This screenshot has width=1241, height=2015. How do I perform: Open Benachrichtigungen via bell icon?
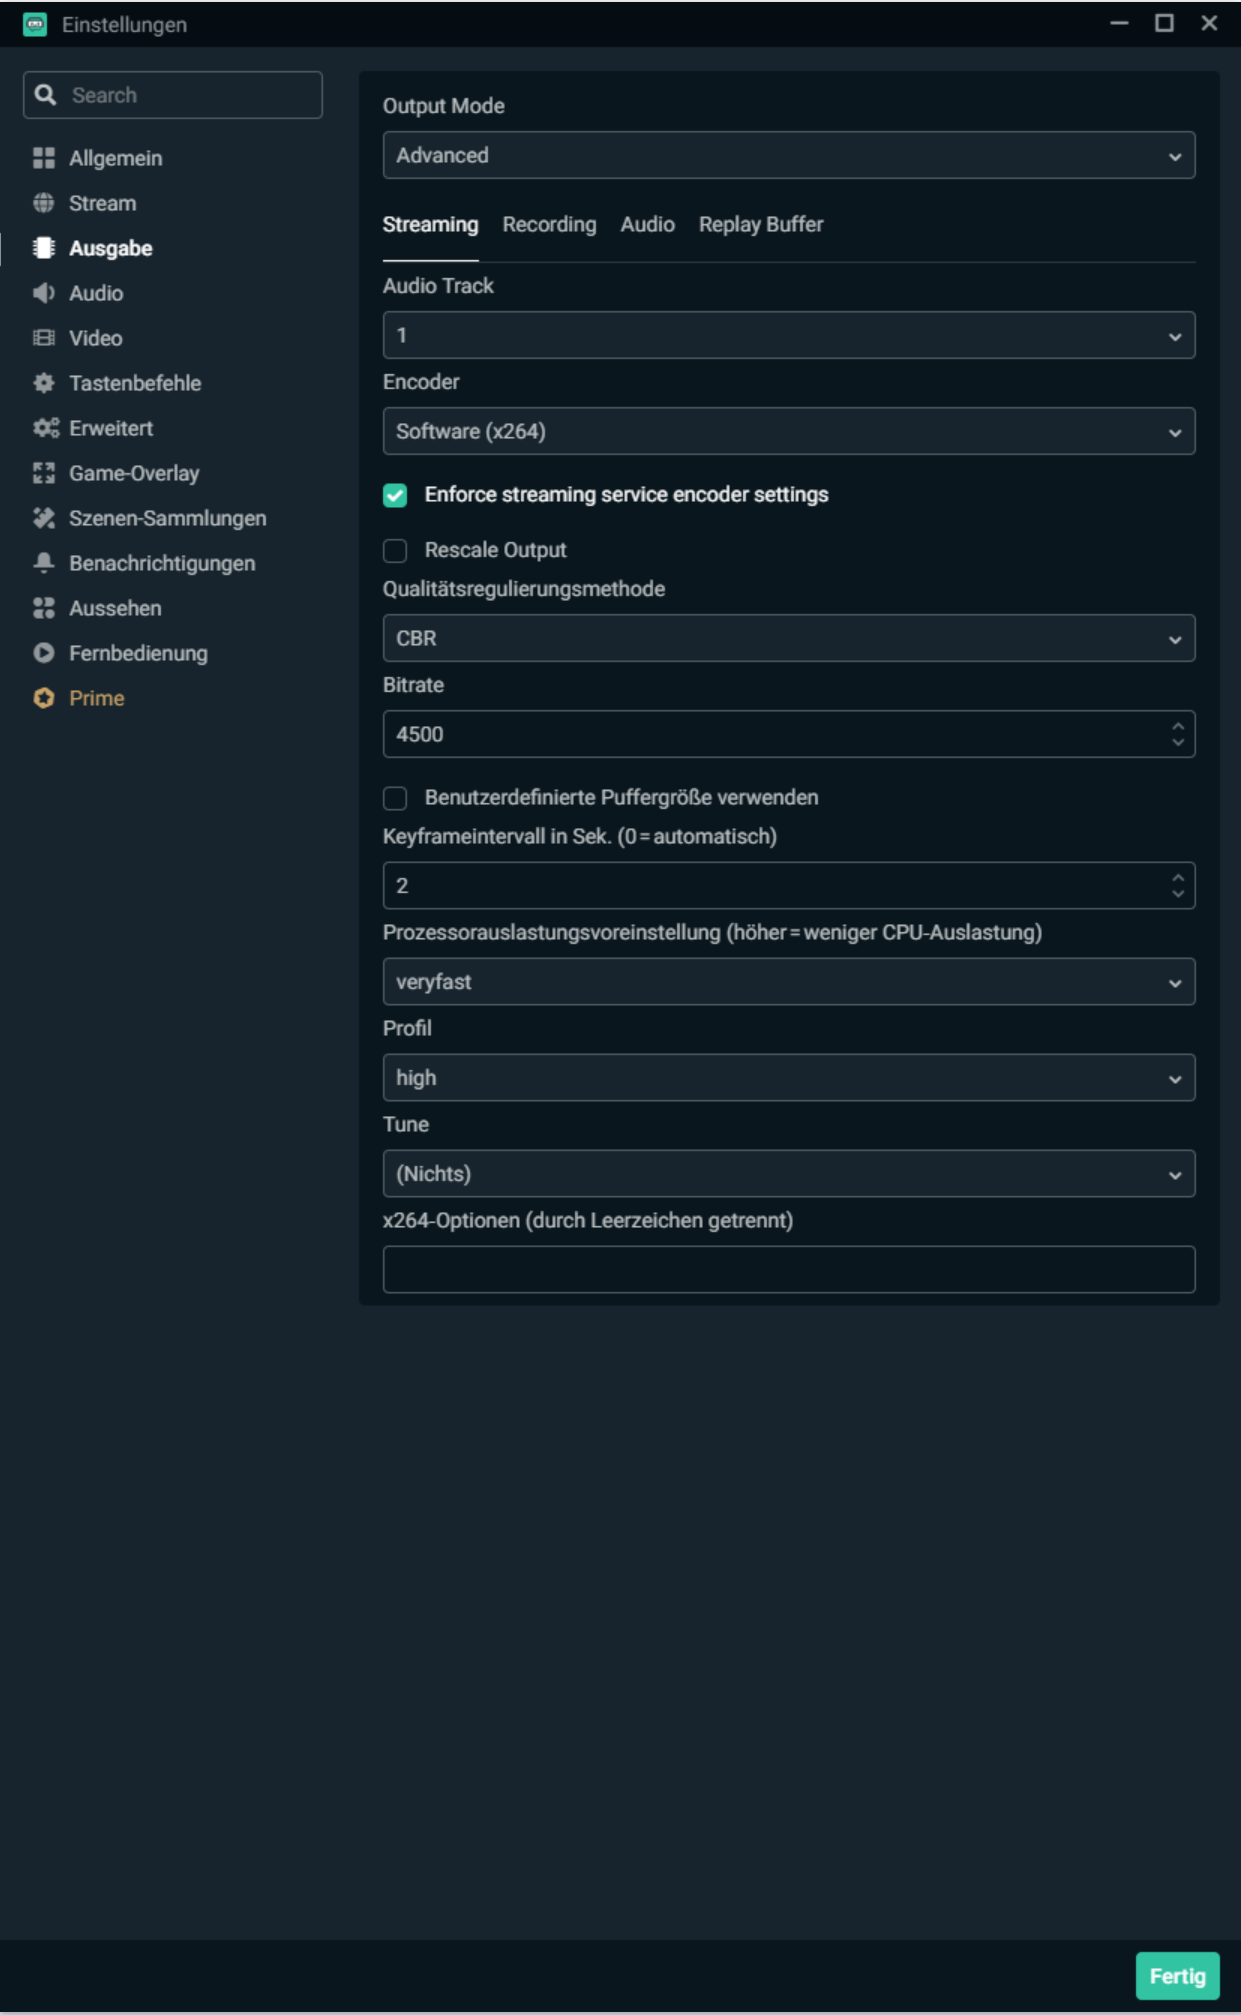click(44, 563)
